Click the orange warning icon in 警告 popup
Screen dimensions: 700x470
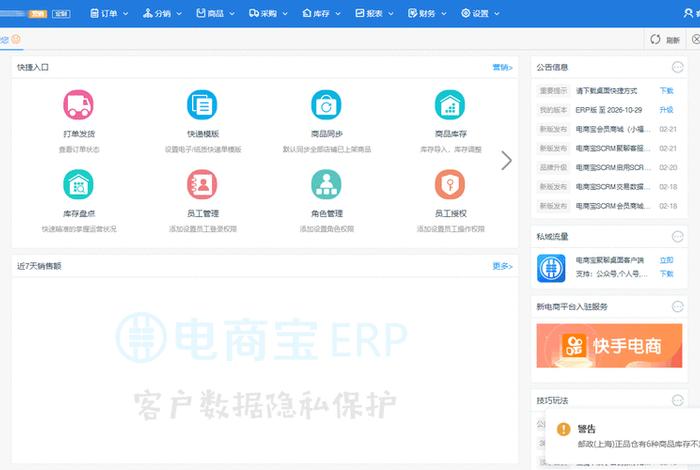(x=563, y=429)
